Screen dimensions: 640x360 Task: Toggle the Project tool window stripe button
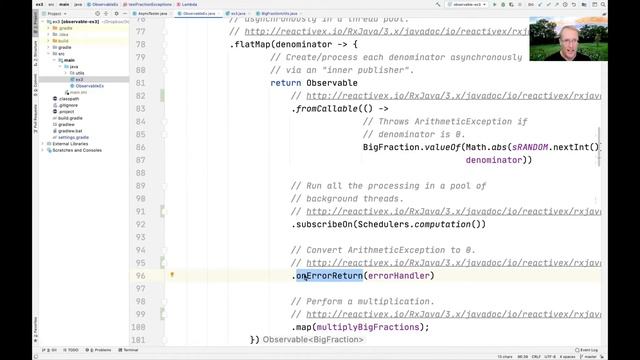point(36,23)
